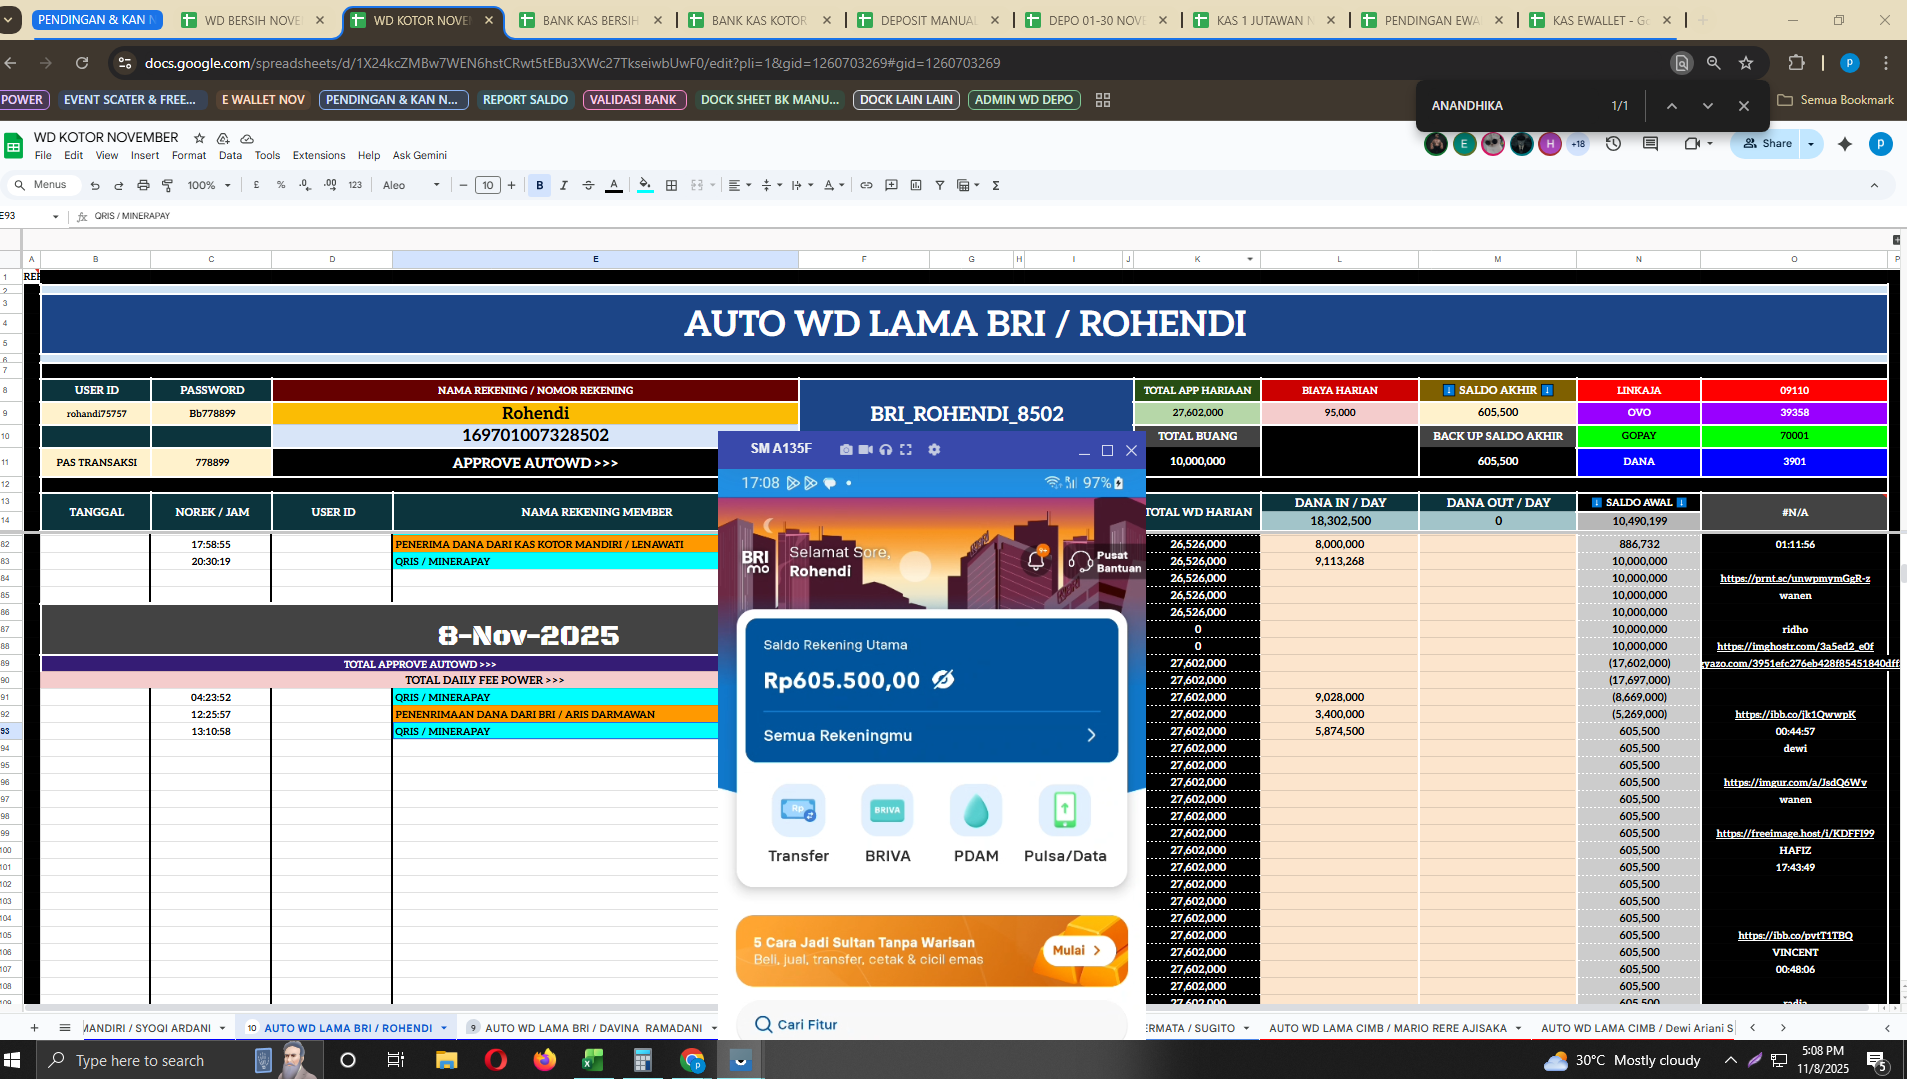1907x1079 pixels.
Task: Take a screenshot in the SM A135F window
Action: click(x=846, y=450)
